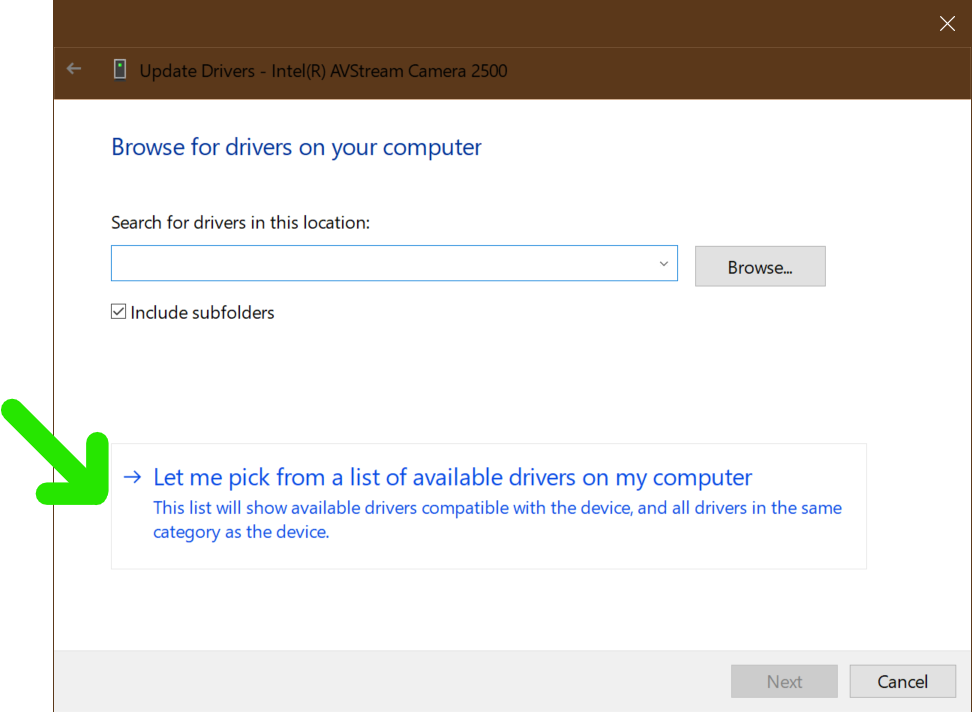Open "Let me pick from a list" option

pyautogui.click(x=452, y=478)
